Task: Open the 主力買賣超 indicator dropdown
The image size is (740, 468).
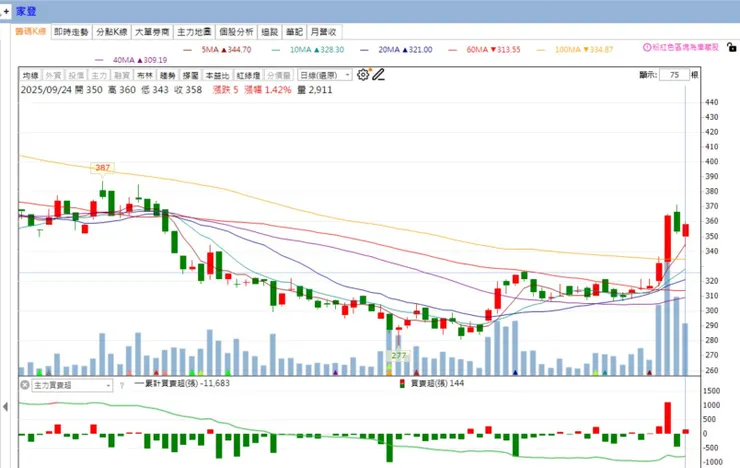Action: (72, 385)
